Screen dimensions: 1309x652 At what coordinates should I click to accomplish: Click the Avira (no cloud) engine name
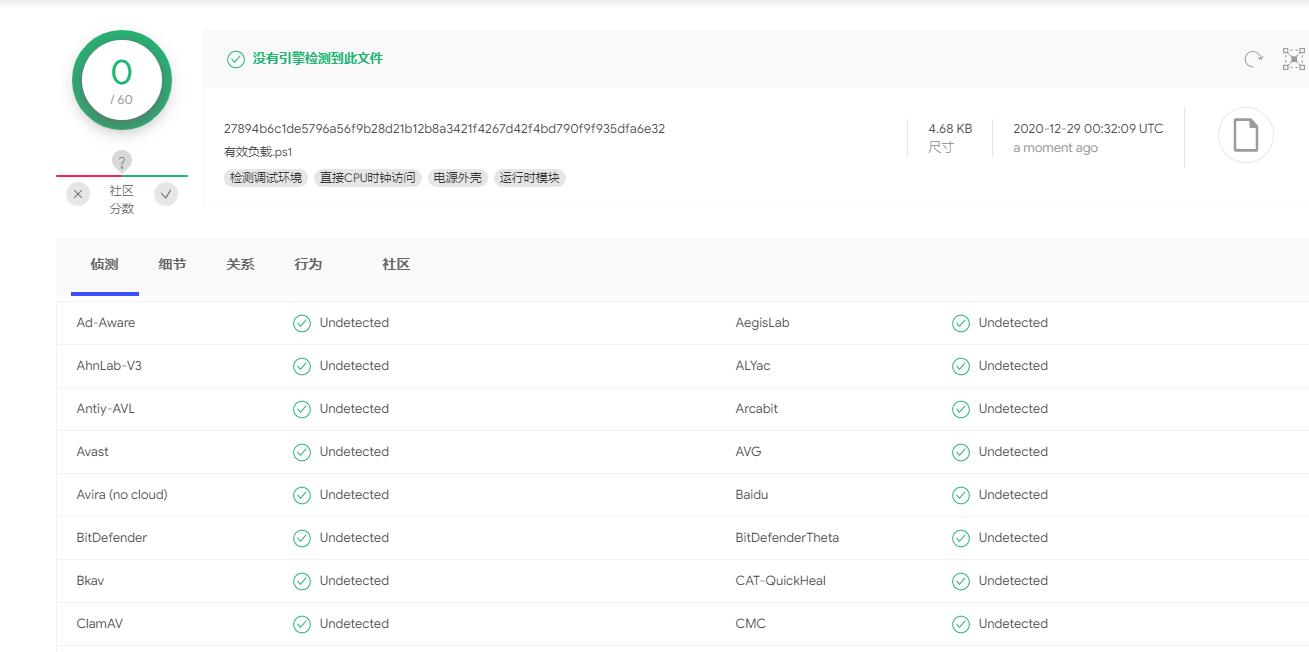coord(122,495)
